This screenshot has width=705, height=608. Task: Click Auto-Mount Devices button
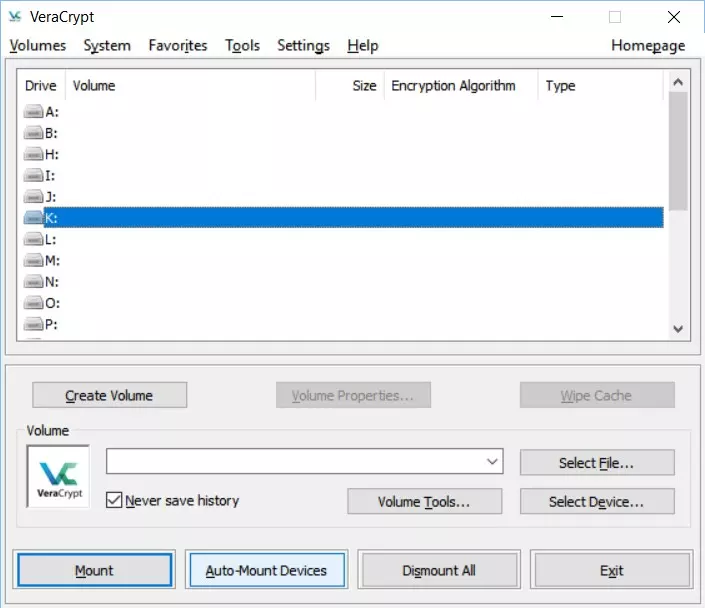coord(267,570)
